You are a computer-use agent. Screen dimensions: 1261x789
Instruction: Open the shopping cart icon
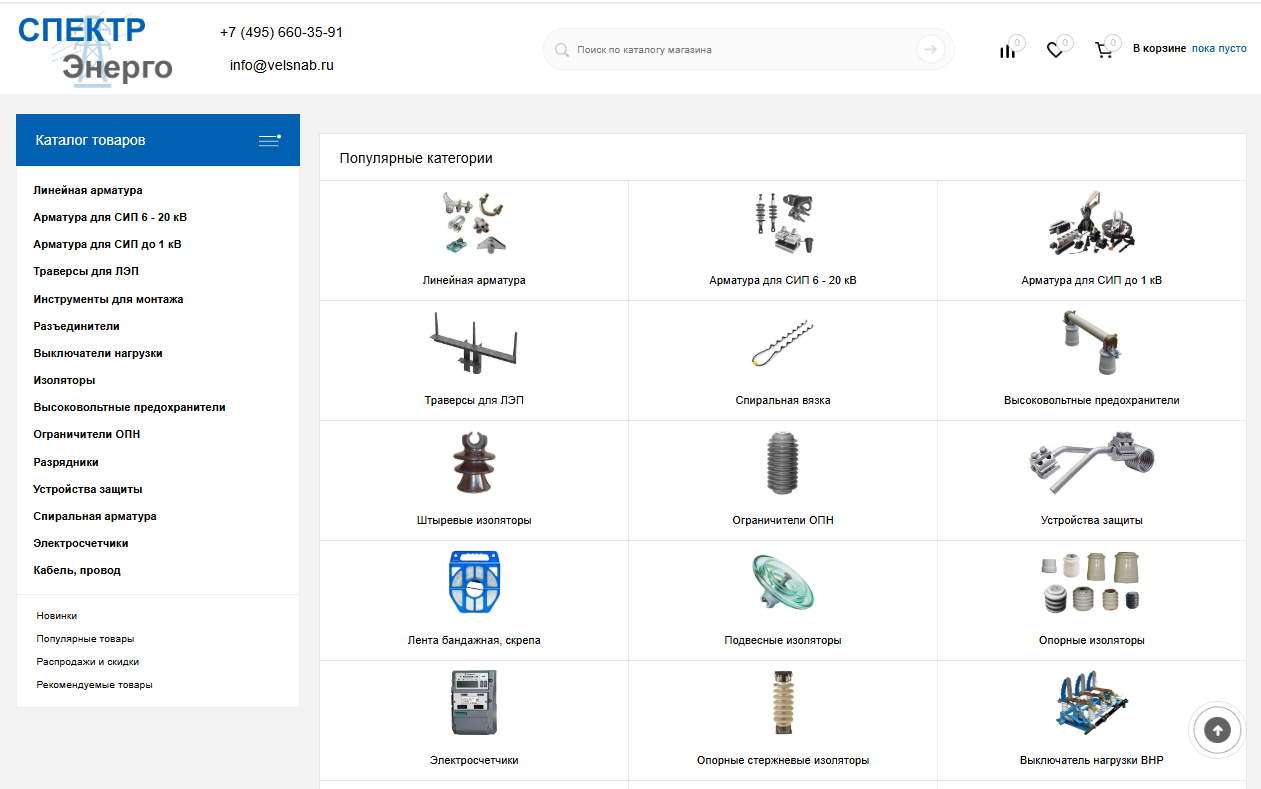point(1104,50)
